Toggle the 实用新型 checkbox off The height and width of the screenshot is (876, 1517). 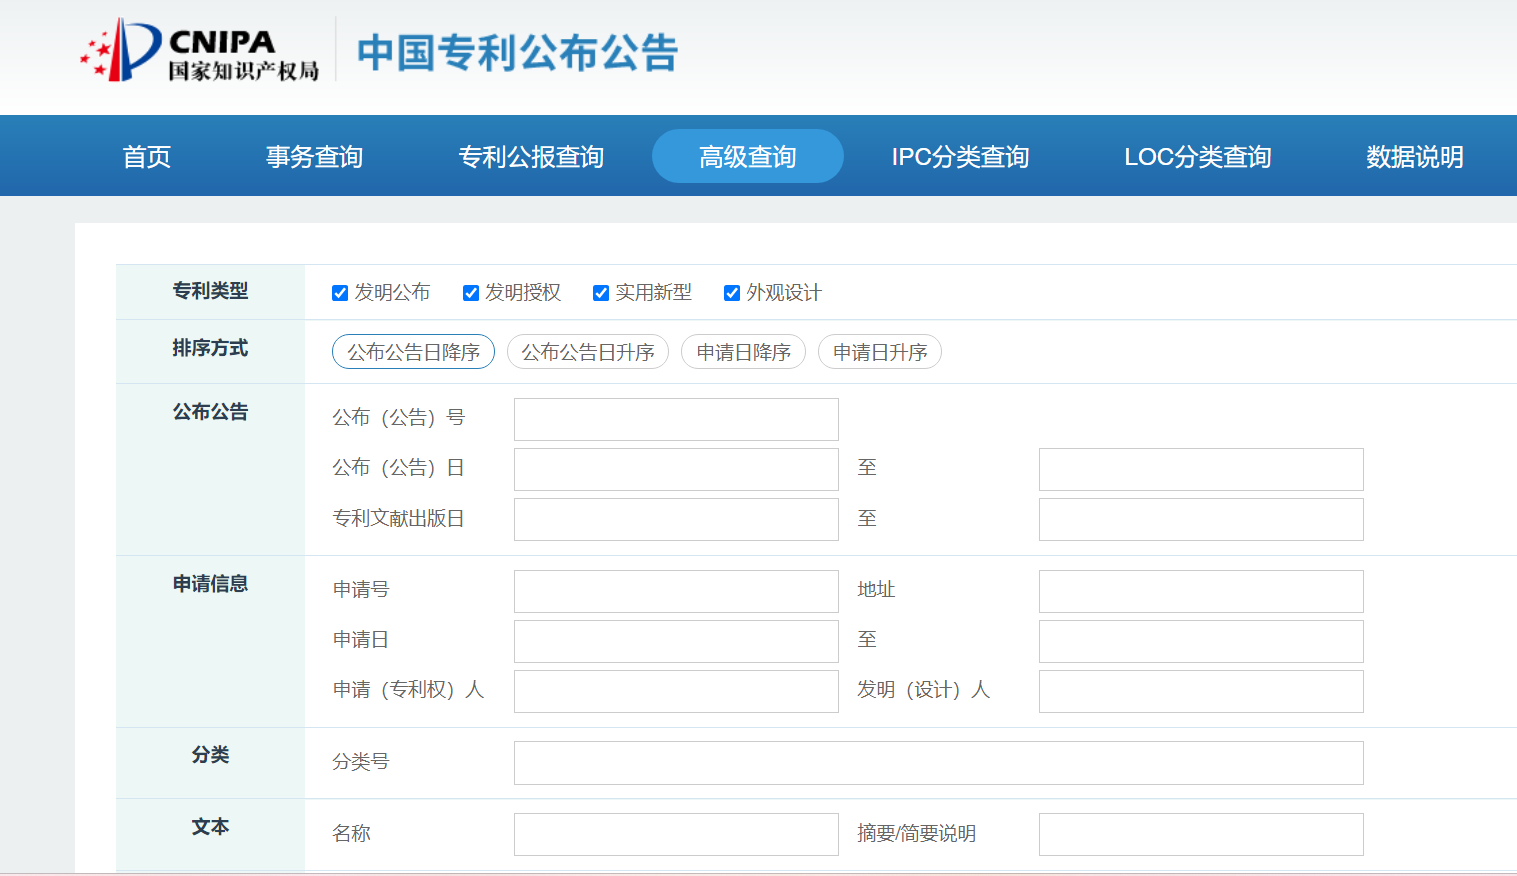[600, 292]
